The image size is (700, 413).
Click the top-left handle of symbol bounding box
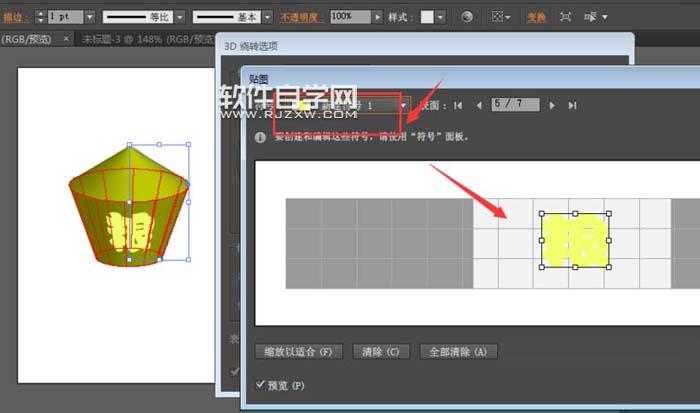coord(542,214)
